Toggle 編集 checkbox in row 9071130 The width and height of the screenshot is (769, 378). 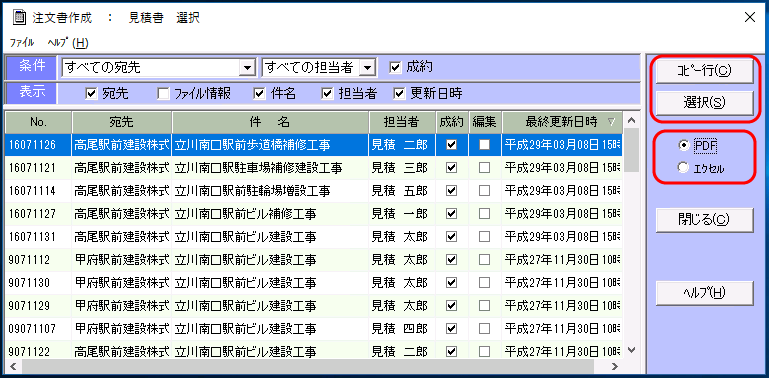click(485, 282)
